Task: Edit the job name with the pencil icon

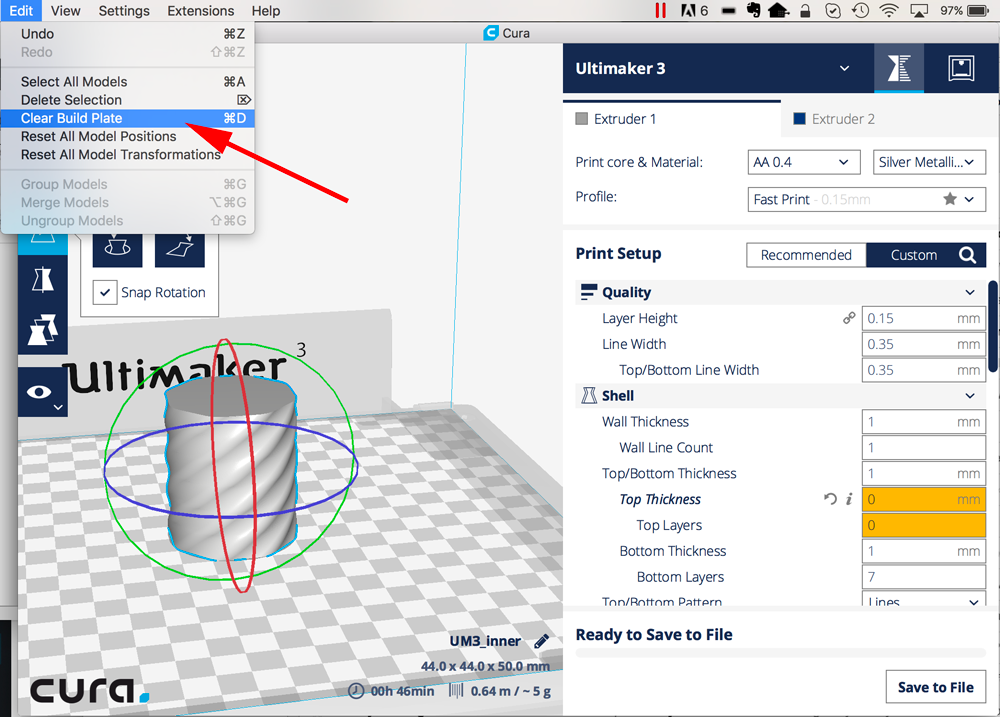Action: [541, 641]
